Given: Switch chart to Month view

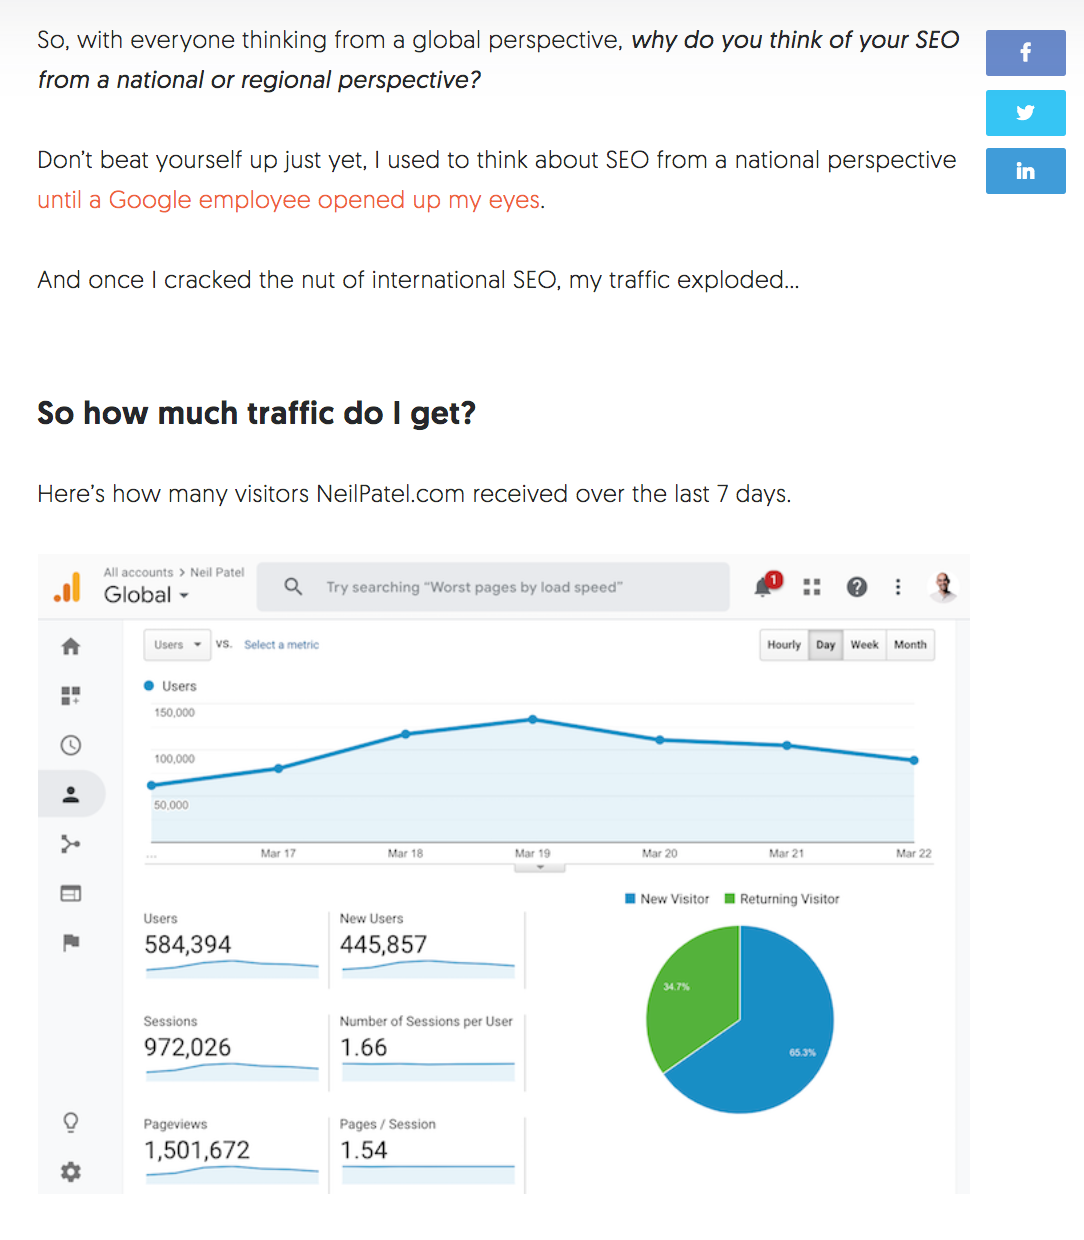Looking at the screenshot, I should click(x=910, y=645).
